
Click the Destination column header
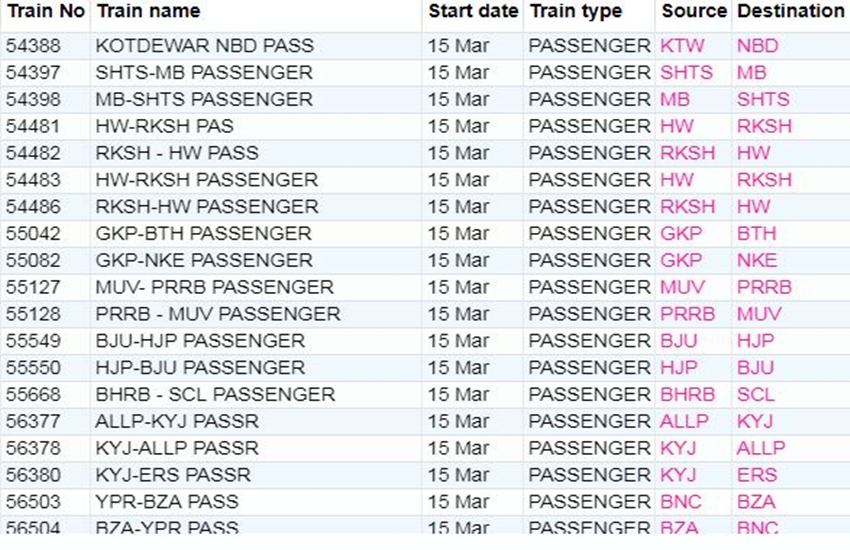[790, 12]
